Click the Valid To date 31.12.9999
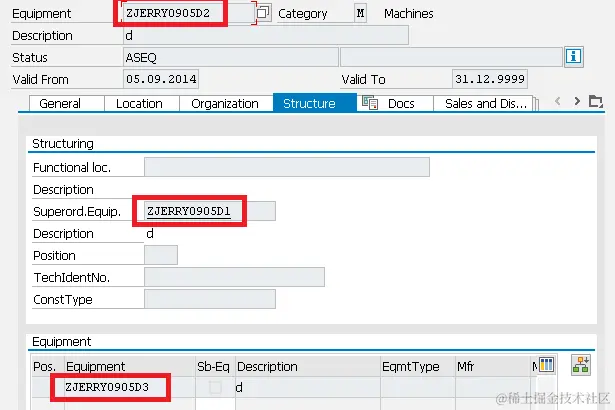 click(x=489, y=79)
